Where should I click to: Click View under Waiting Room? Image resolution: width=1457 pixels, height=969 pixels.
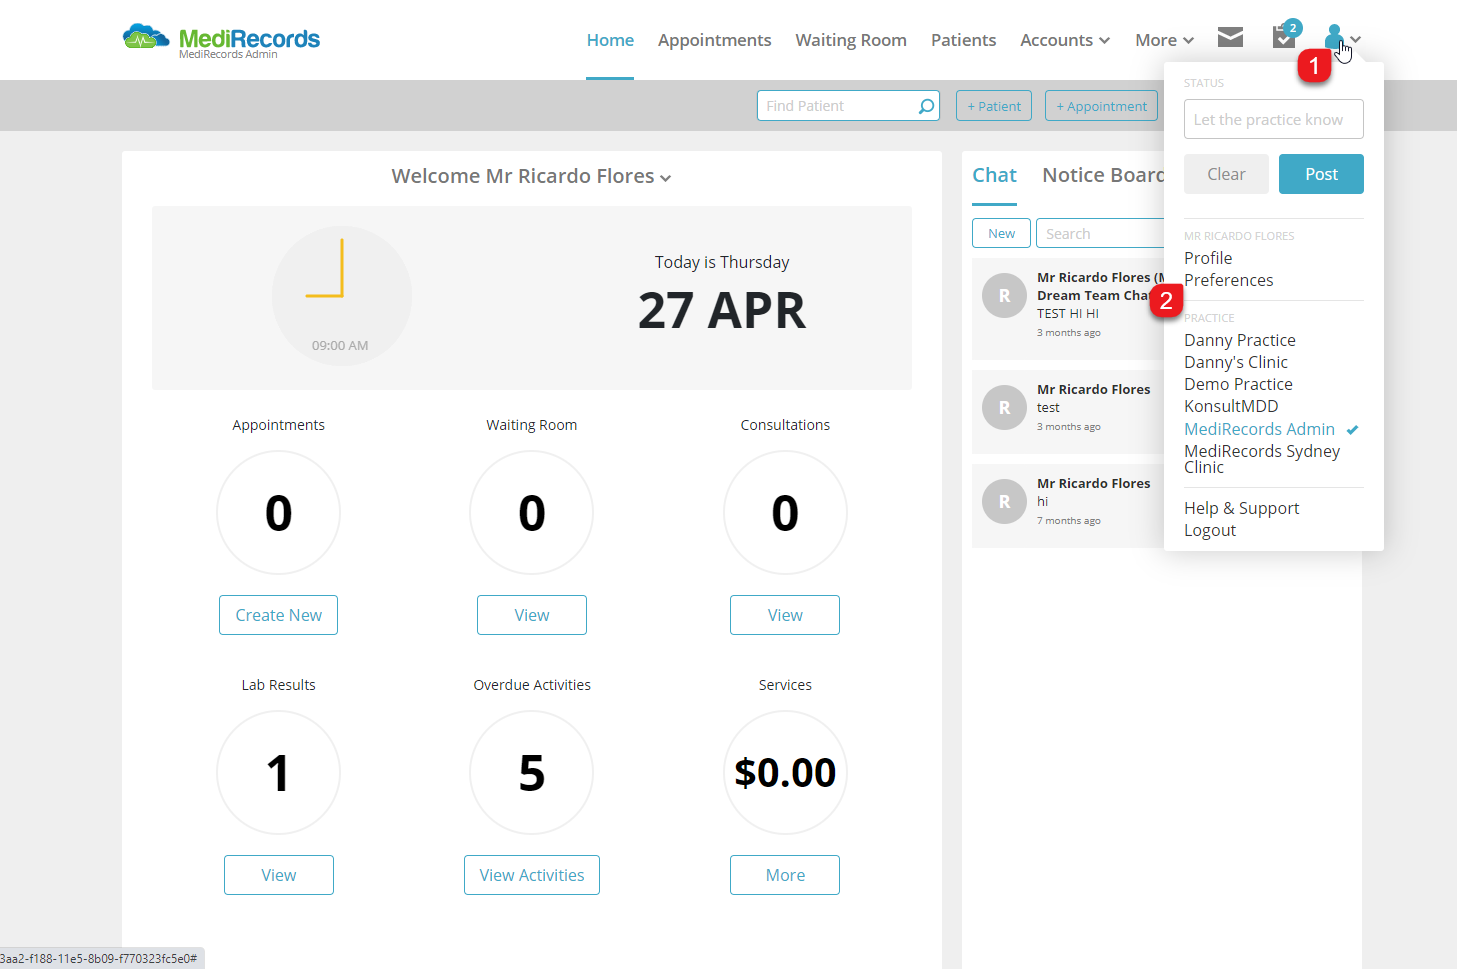click(531, 615)
